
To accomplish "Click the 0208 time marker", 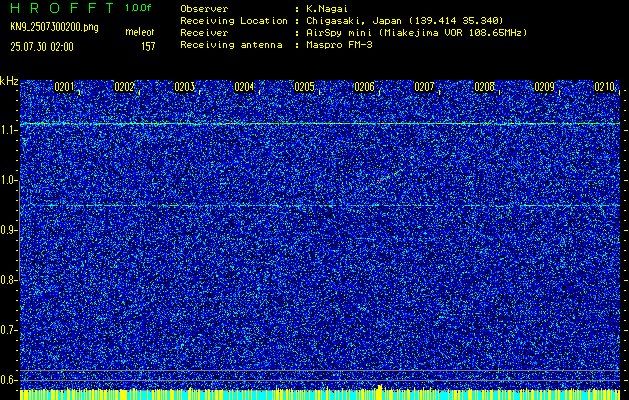I will pos(485,87).
